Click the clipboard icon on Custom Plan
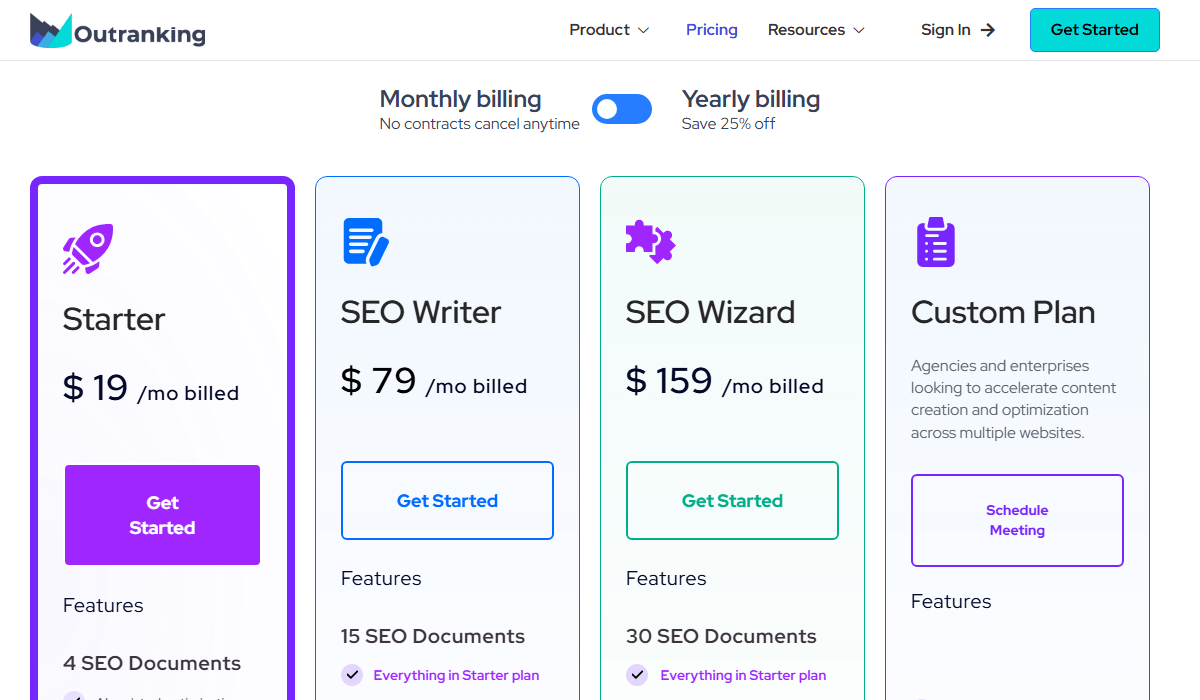1200x700 pixels. pyautogui.click(x=936, y=241)
